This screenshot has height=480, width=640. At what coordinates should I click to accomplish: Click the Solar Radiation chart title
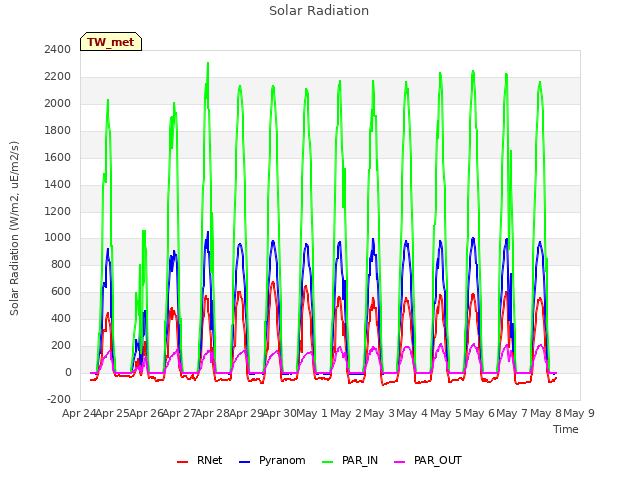pos(319,11)
